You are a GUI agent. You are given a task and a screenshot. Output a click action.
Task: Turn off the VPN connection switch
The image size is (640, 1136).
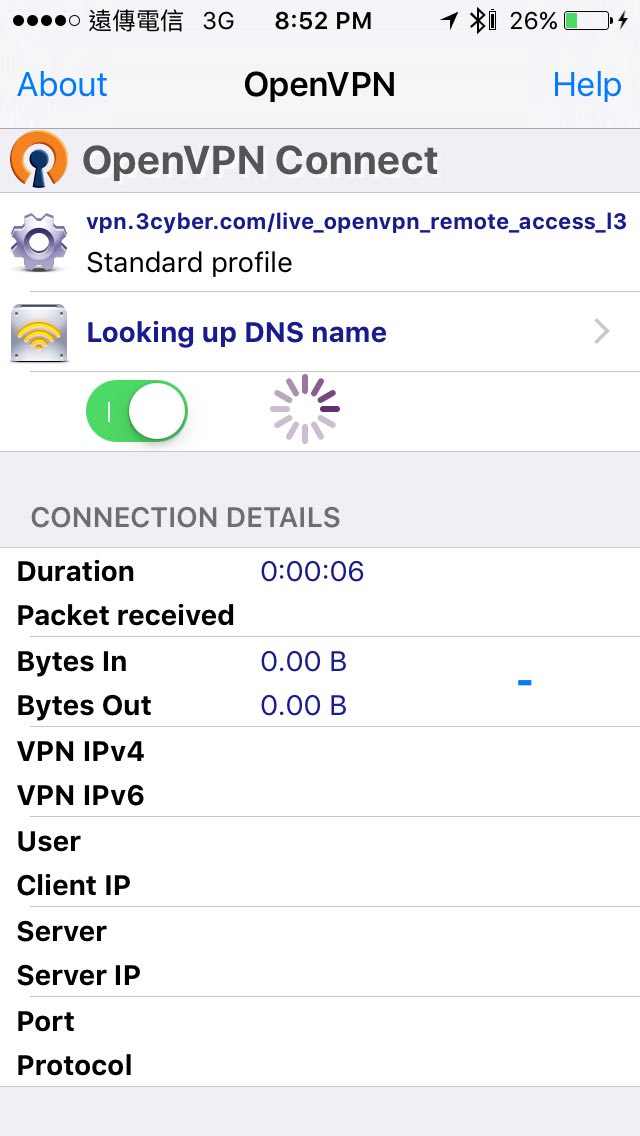(137, 410)
